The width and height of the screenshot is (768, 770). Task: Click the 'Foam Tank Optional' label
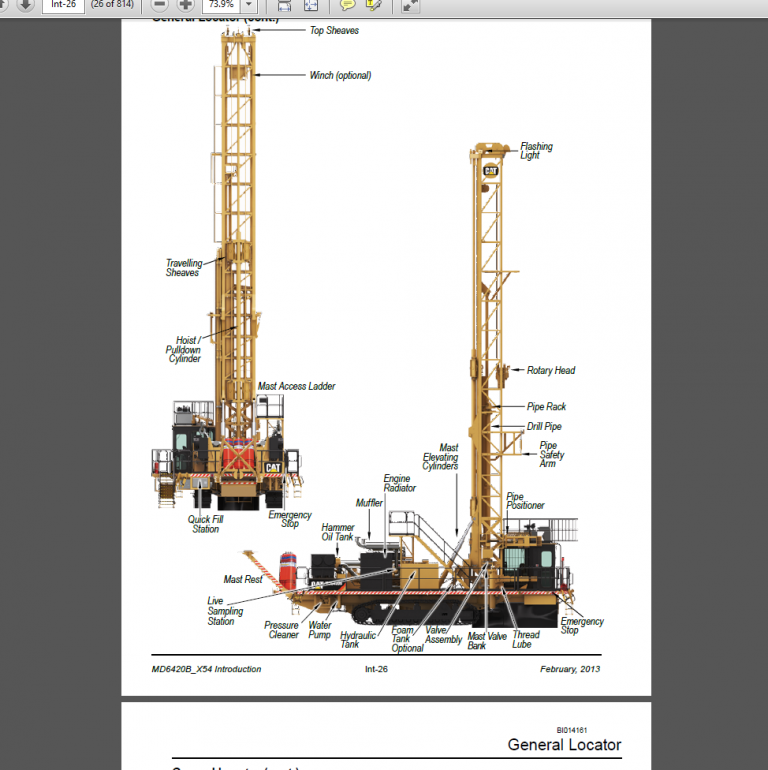(x=407, y=639)
